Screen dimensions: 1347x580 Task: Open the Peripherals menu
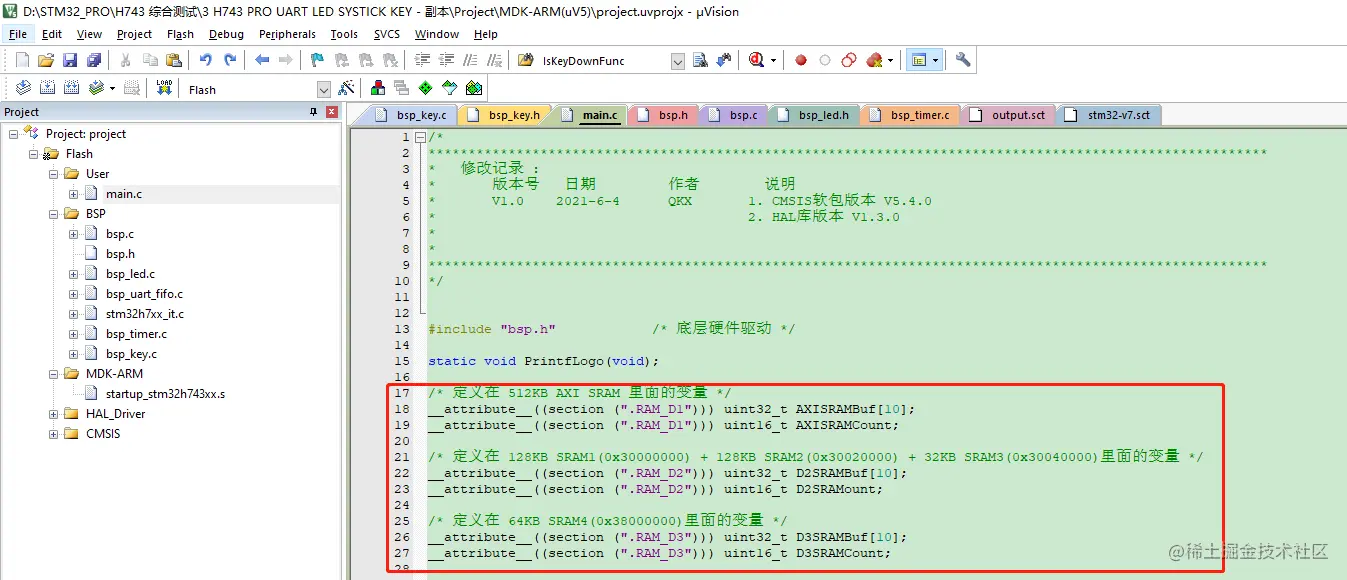click(x=287, y=34)
